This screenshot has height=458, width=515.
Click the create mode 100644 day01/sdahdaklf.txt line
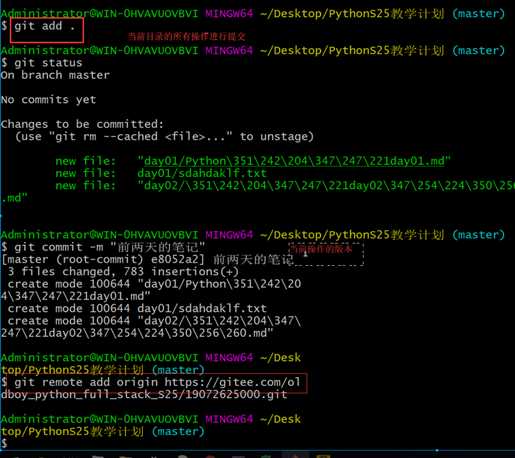click(137, 309)
